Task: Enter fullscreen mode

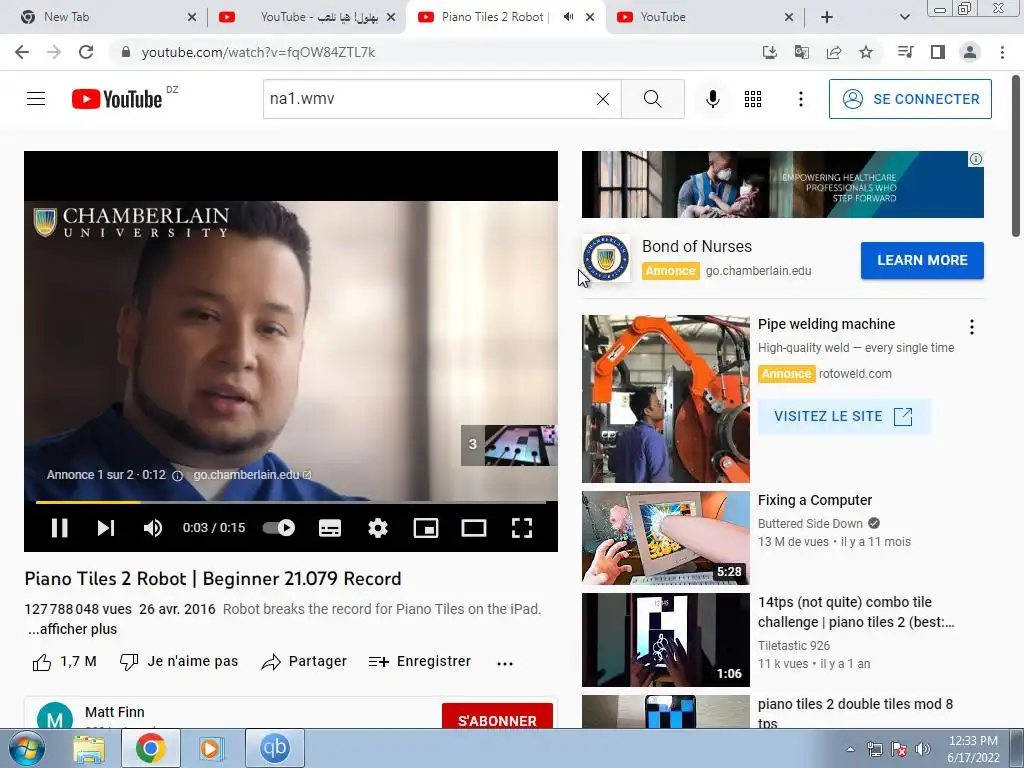Action: [521, 528]
